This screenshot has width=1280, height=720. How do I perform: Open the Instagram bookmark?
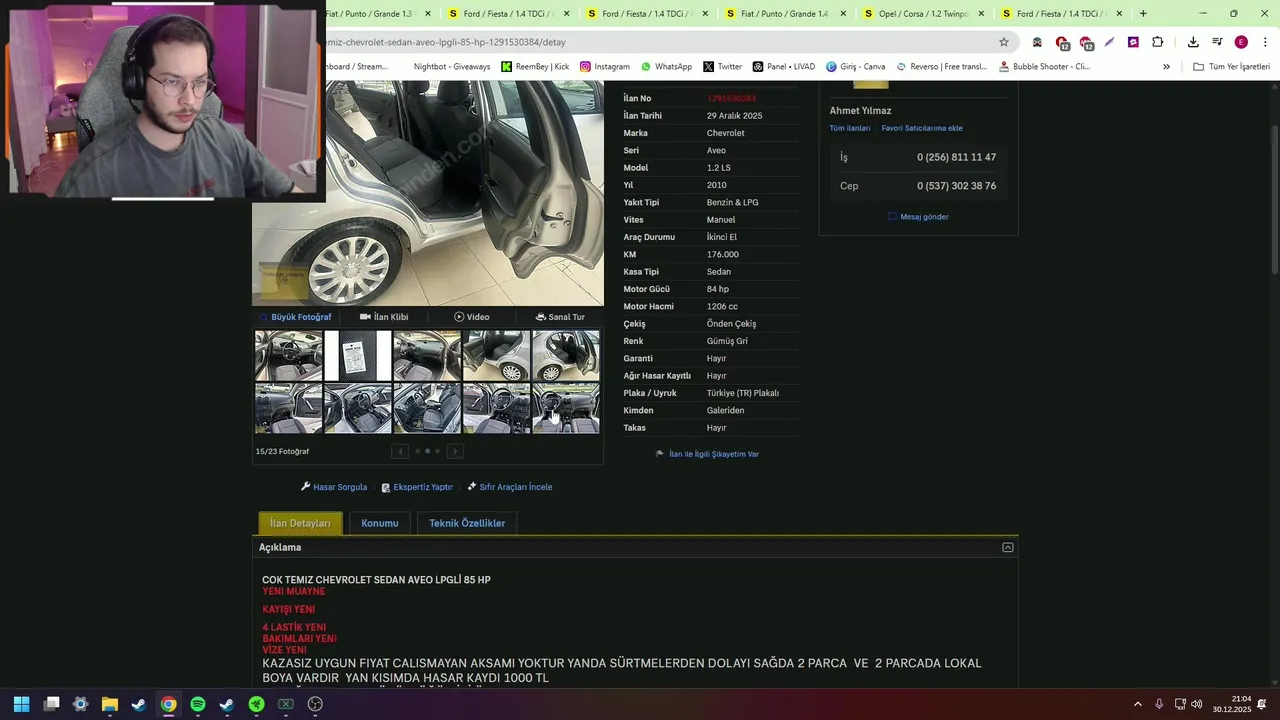(605, 66)
